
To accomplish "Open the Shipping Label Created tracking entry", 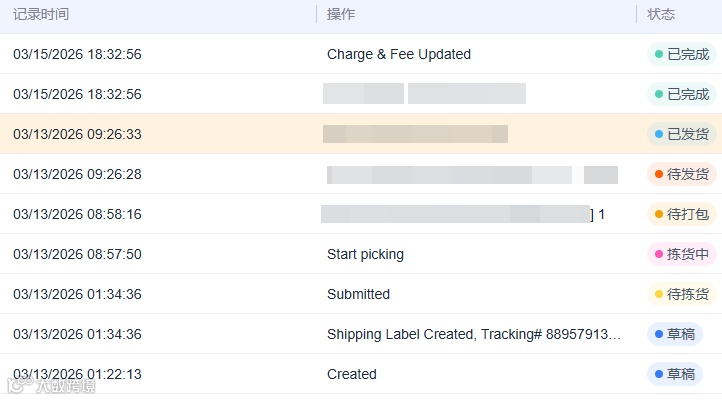I will (x=474, y=334).
